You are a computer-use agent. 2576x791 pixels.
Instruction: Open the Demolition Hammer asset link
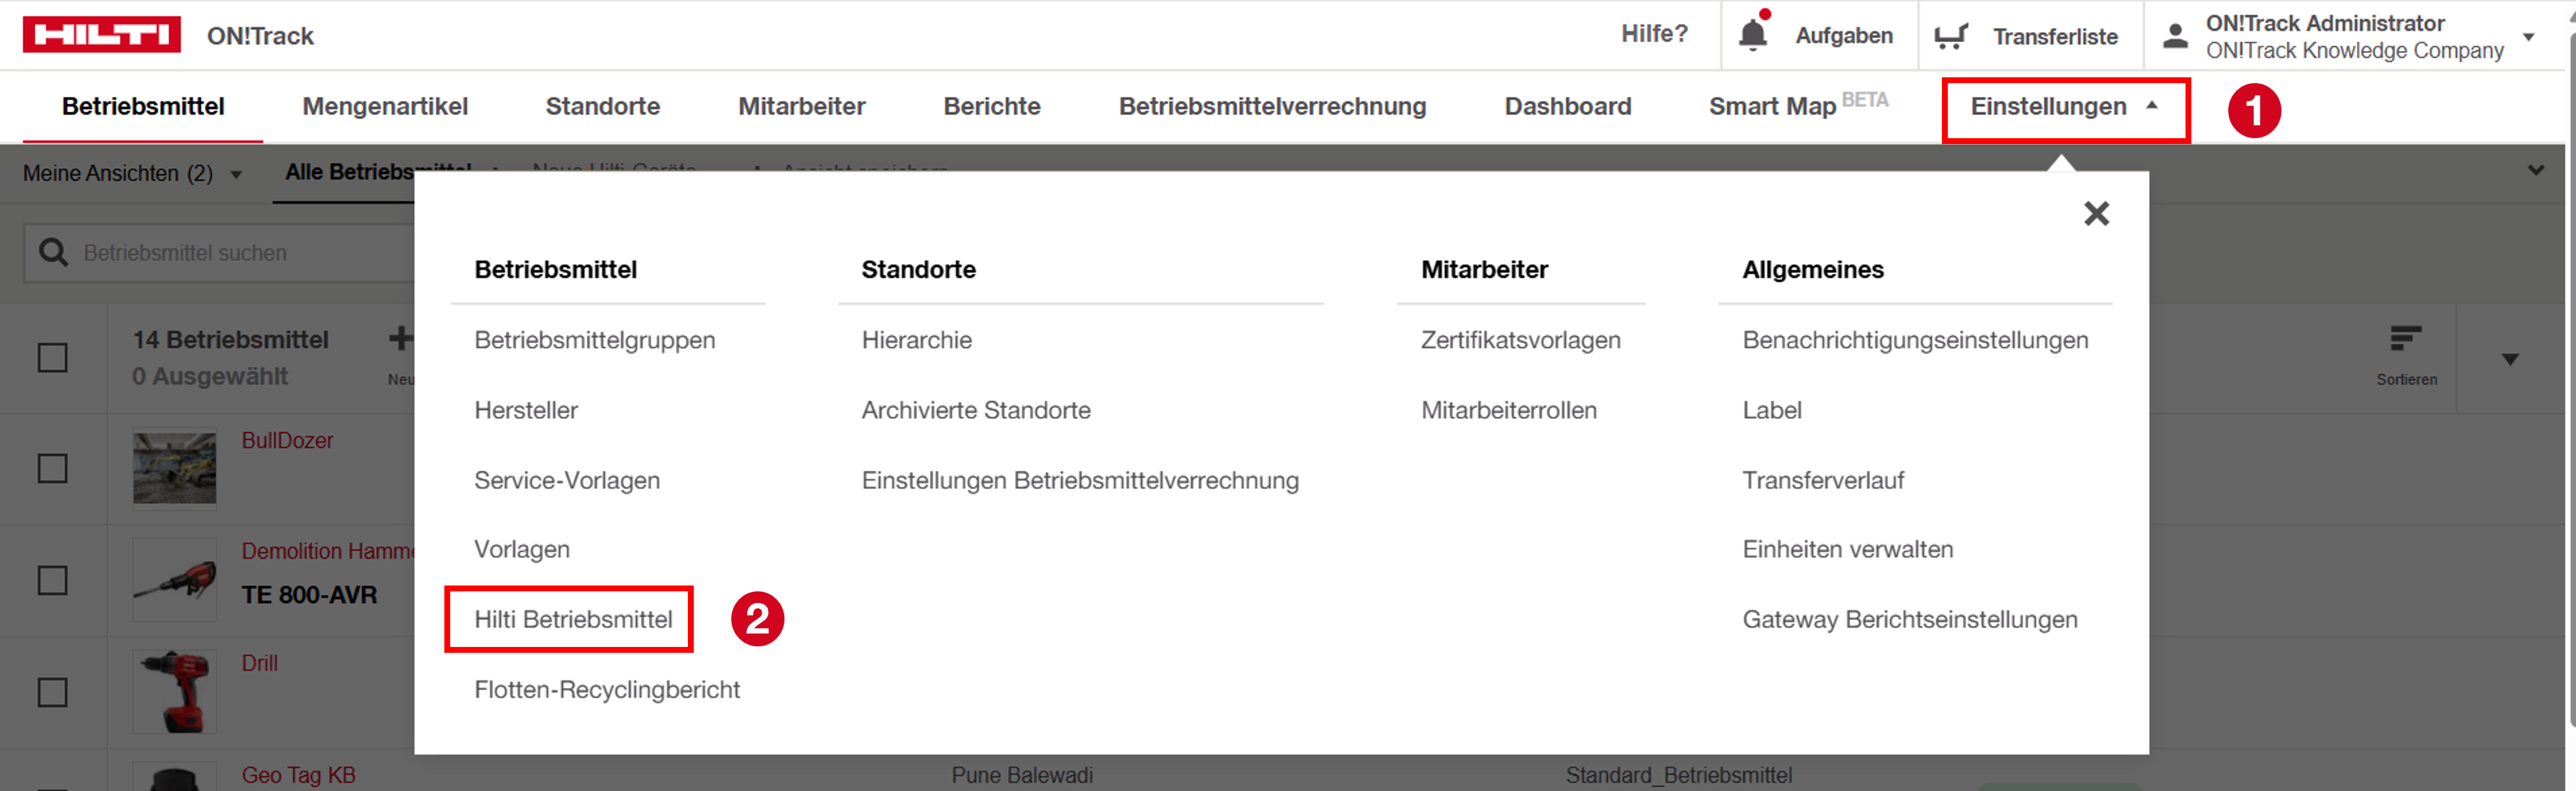[327, 551]
